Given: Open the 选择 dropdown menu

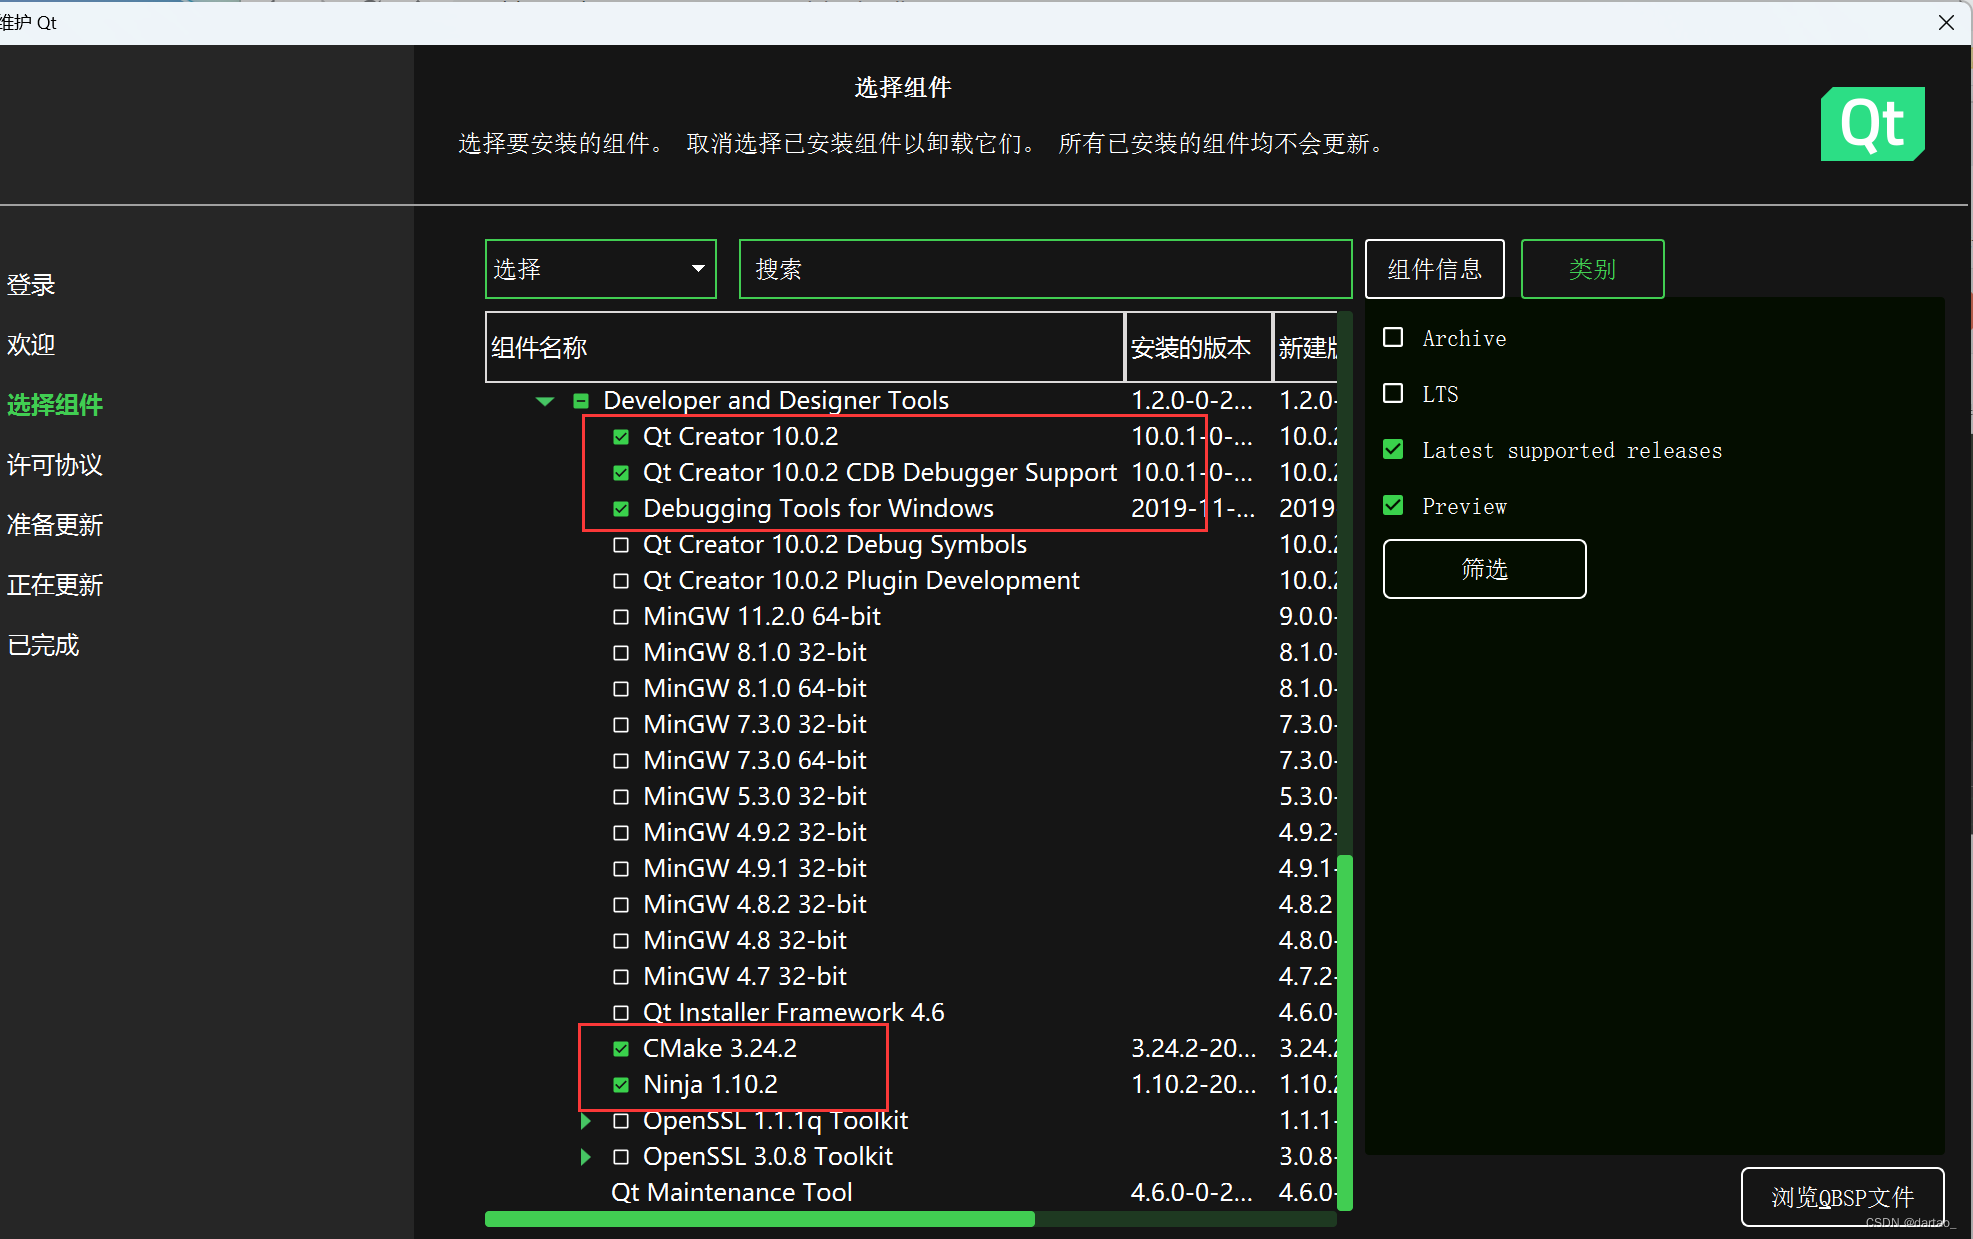Looking at the screenshot, I should click(x=600, y=269).
